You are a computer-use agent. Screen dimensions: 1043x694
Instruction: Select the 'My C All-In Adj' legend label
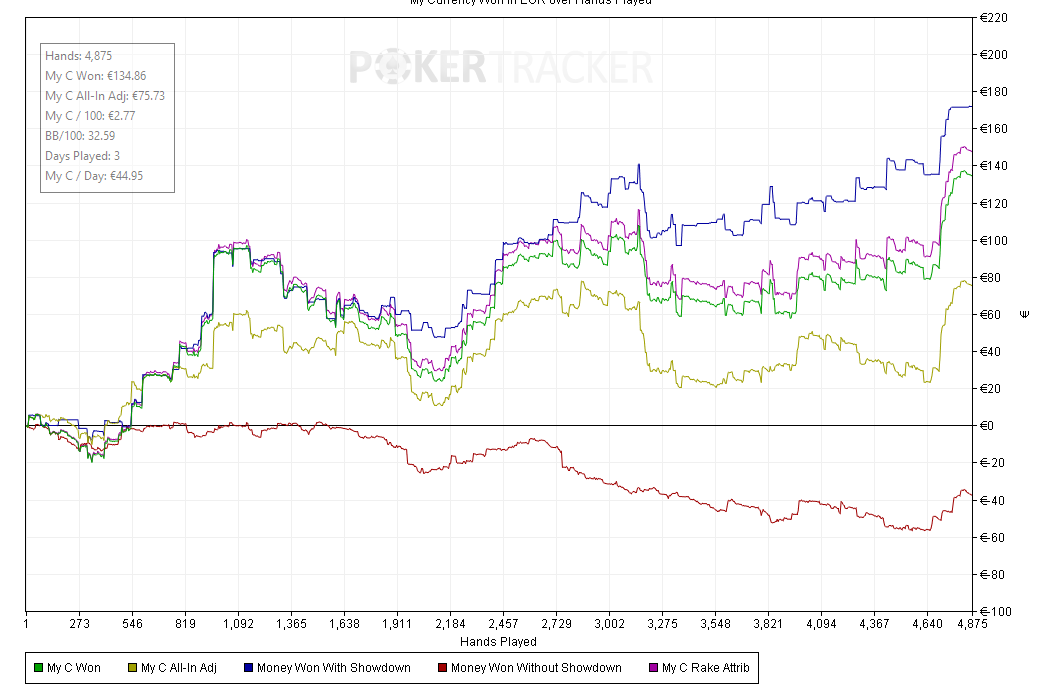click(179, 668)
